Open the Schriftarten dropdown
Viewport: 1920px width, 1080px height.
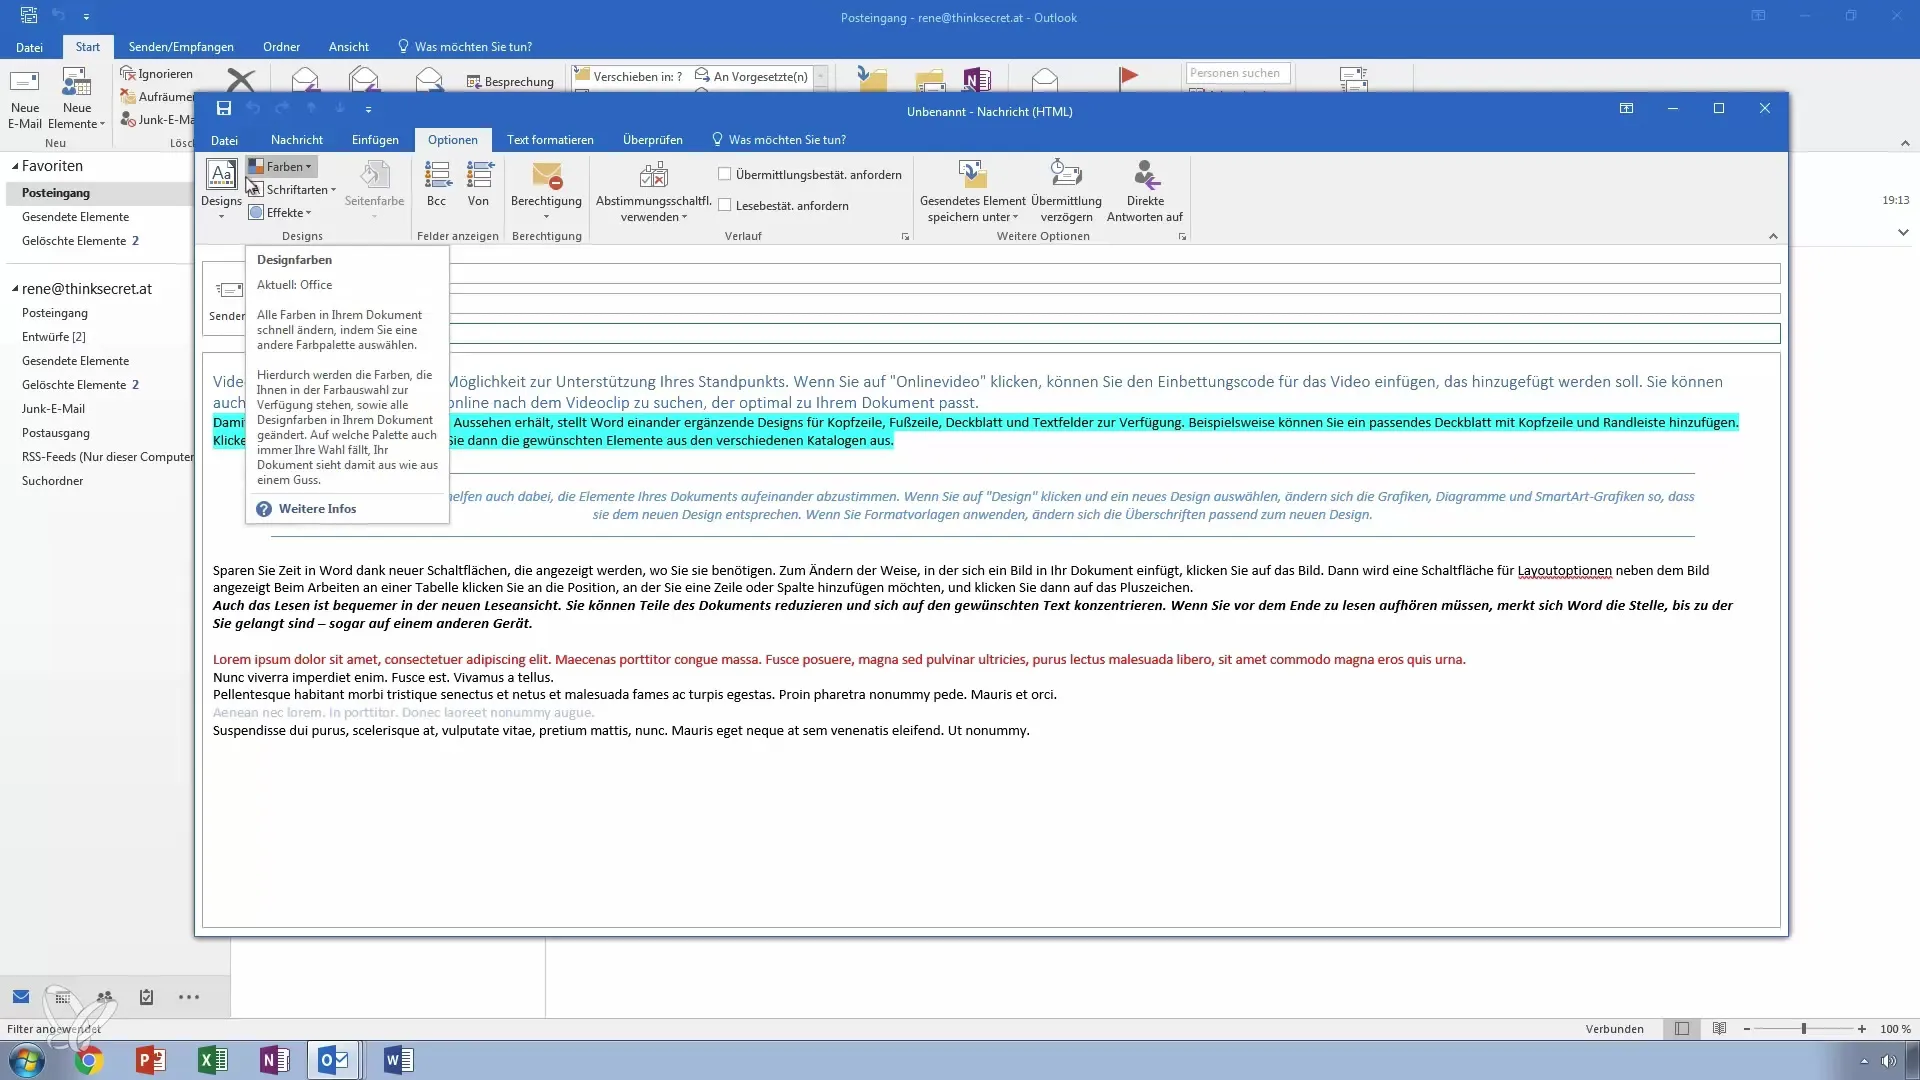[x=293, y=190]
